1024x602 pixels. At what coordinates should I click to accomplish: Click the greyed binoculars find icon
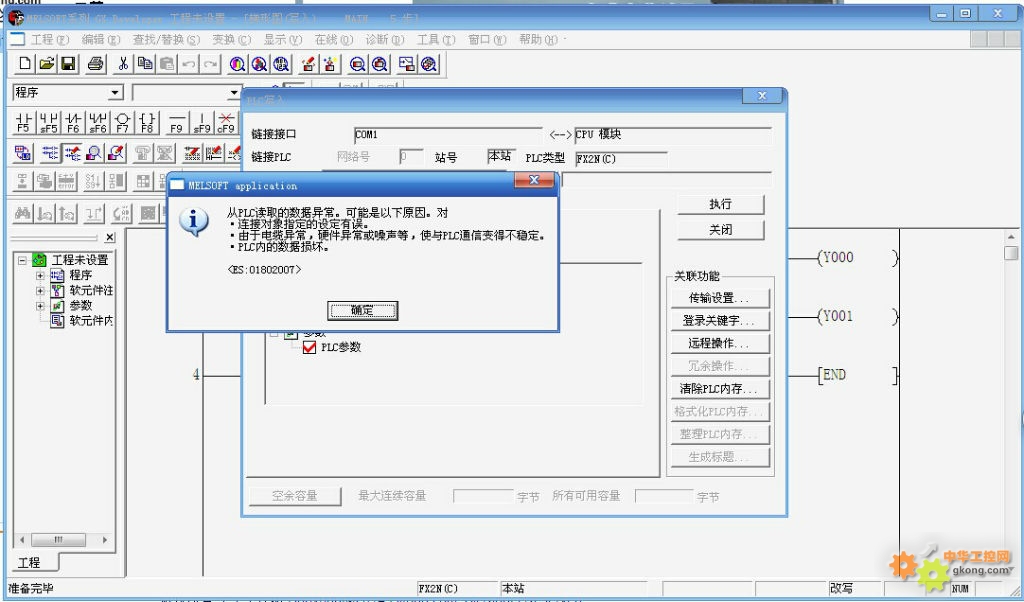coord(23,213)
